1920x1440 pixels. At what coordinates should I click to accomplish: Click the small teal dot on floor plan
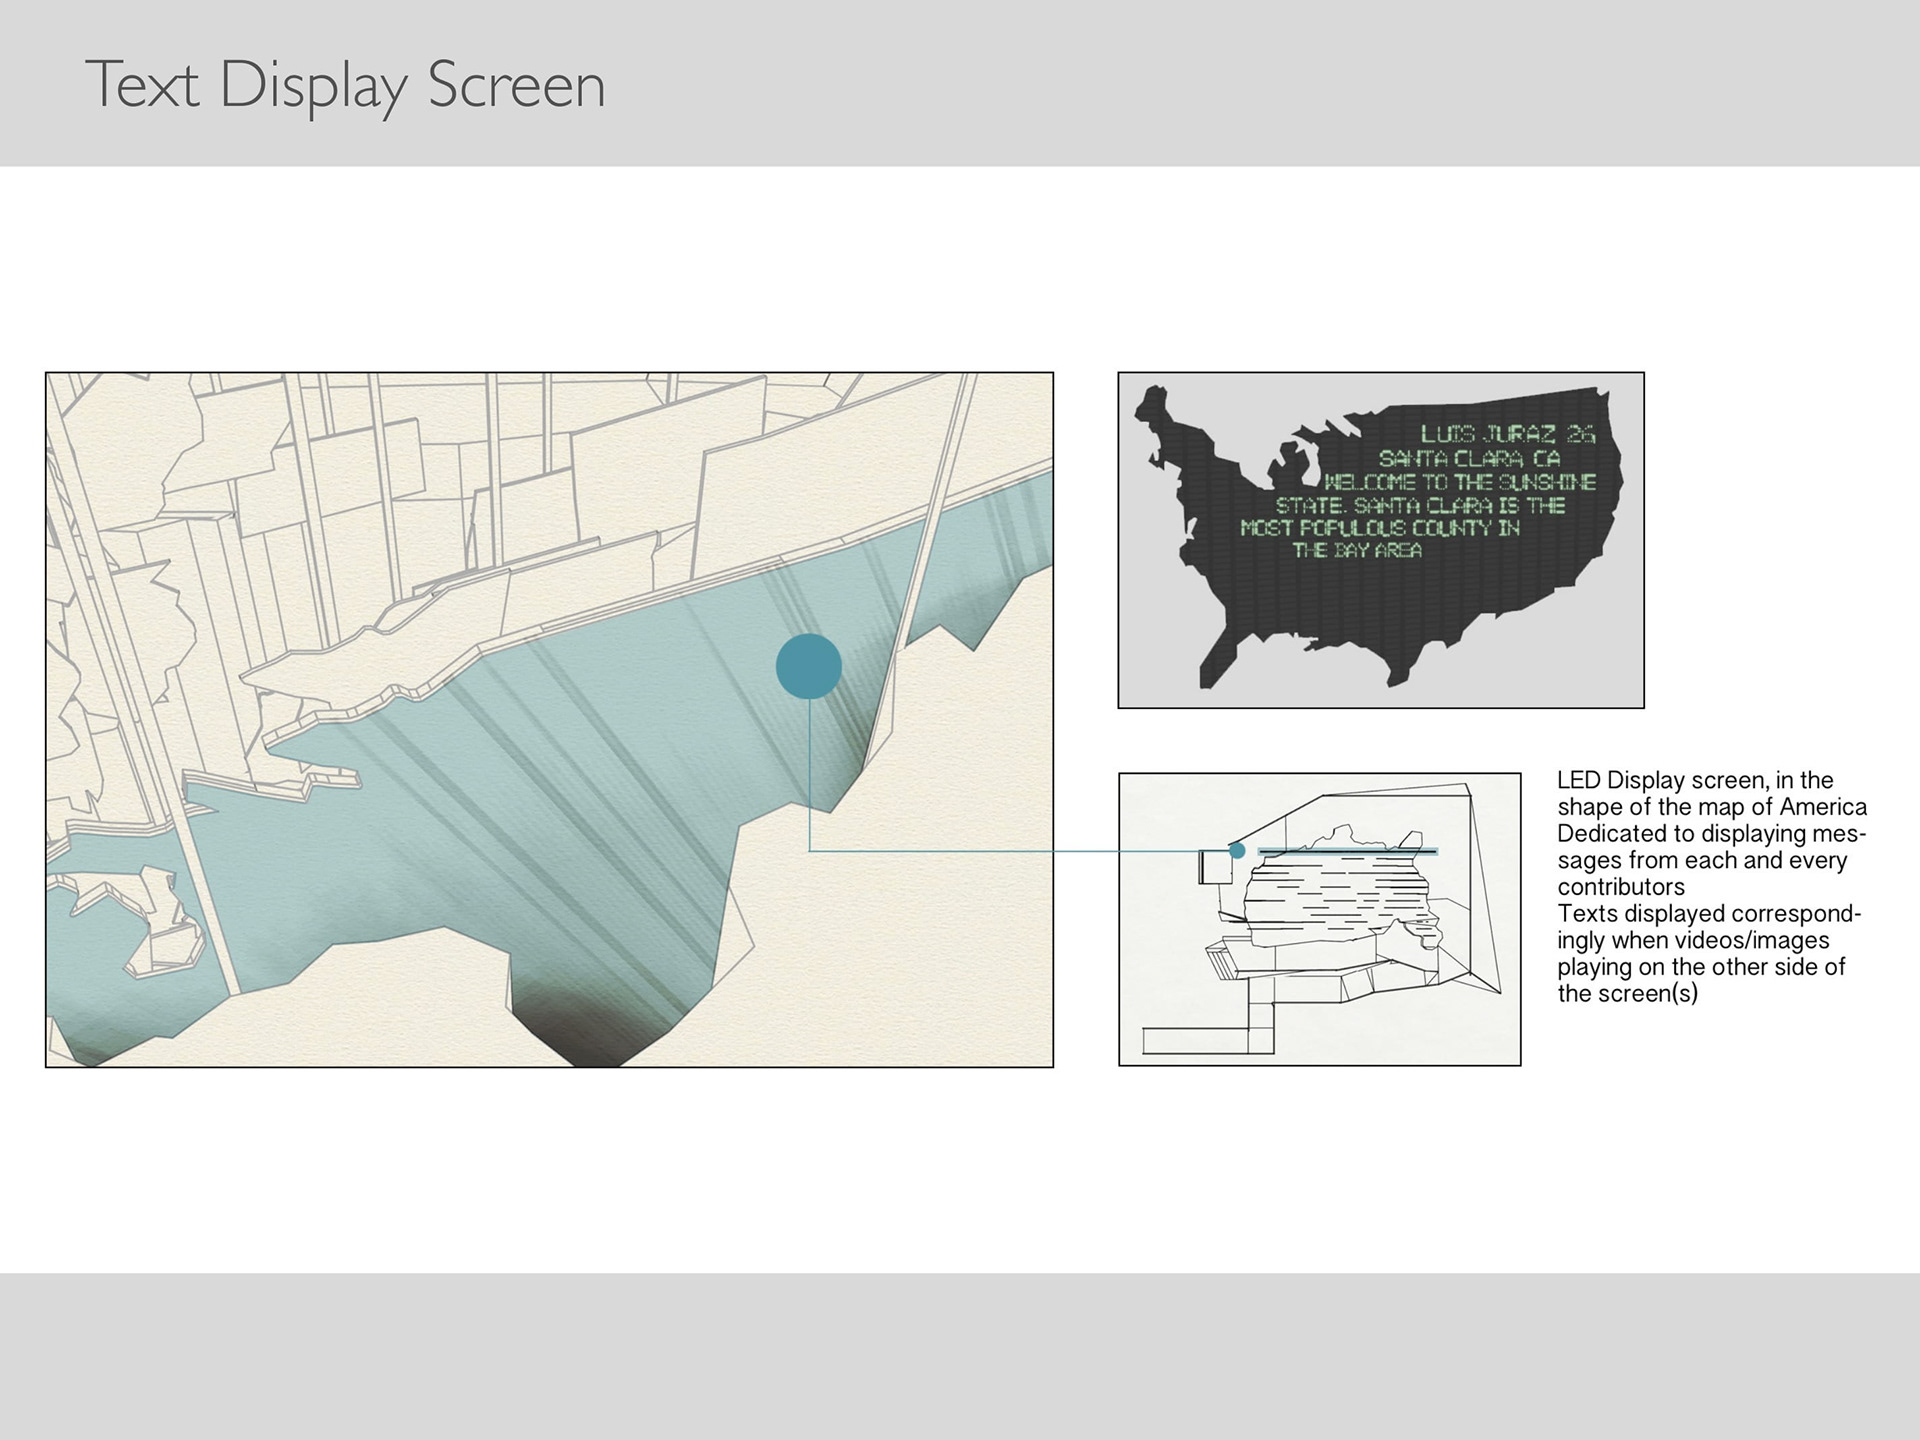click(1237, 850)
